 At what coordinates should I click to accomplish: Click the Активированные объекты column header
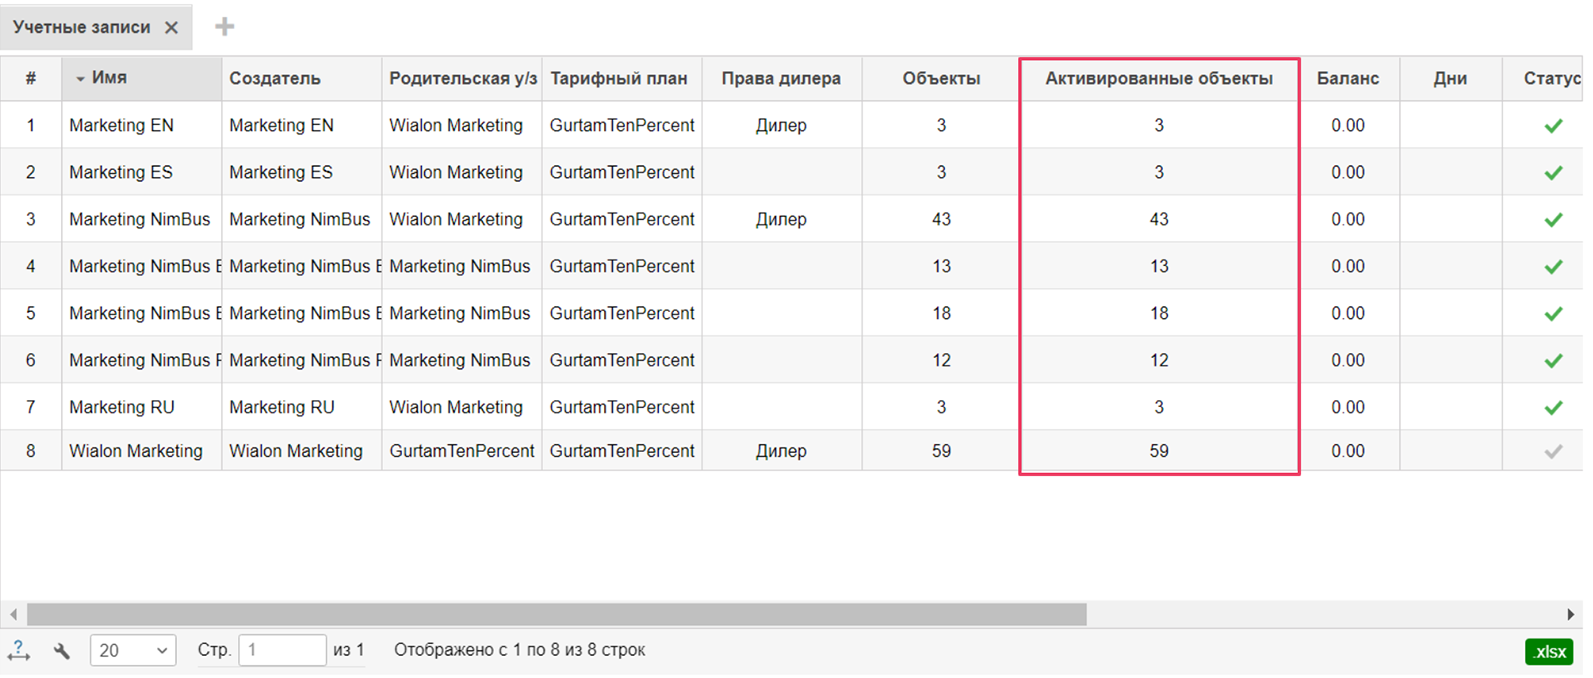1158,79
